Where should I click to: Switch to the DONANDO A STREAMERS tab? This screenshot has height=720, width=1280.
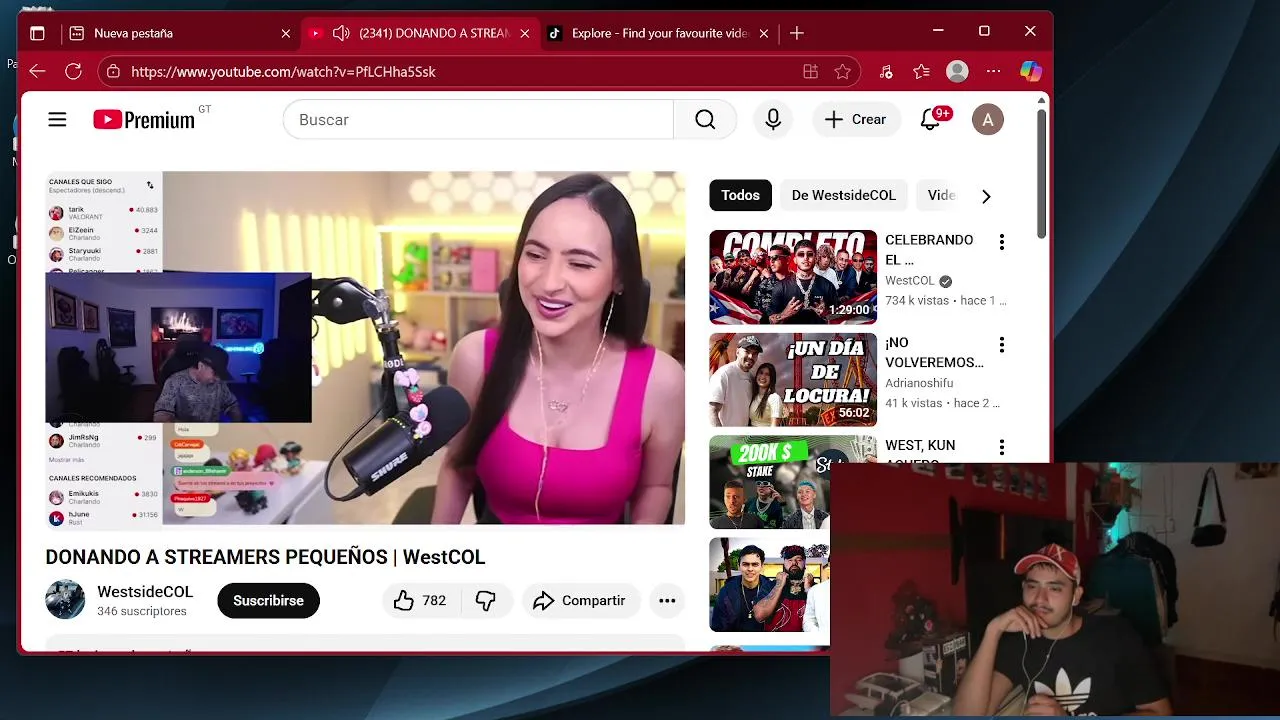pyautogui.click(x=420, y=33)
